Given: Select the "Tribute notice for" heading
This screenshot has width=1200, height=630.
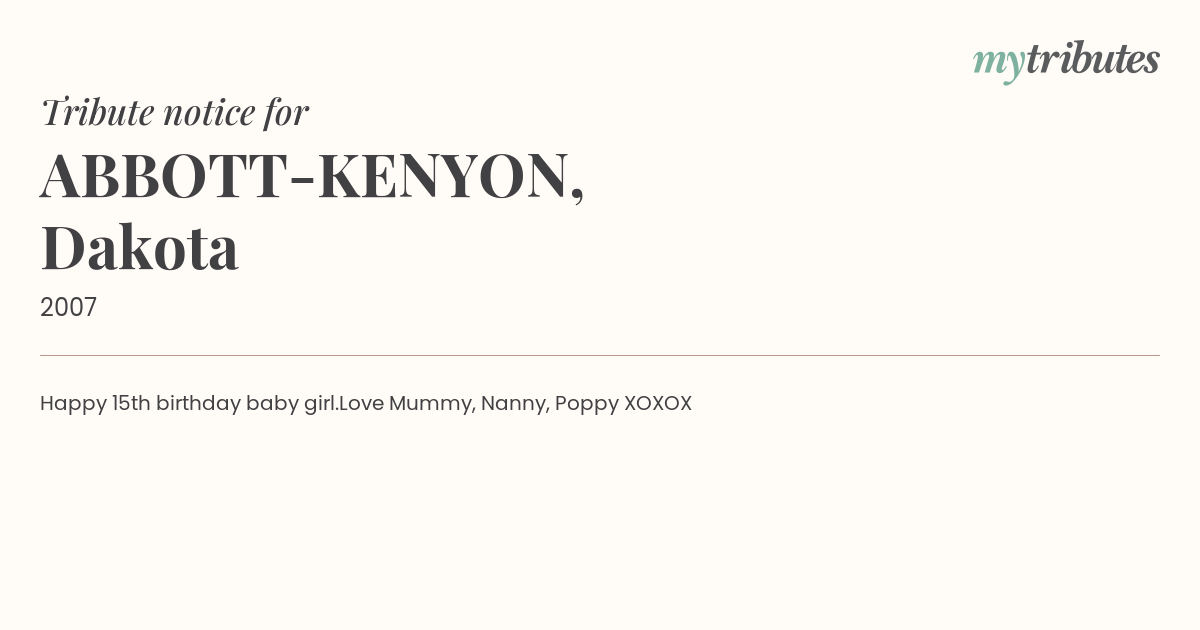Looking at the screenshot, I should [174, 112].
